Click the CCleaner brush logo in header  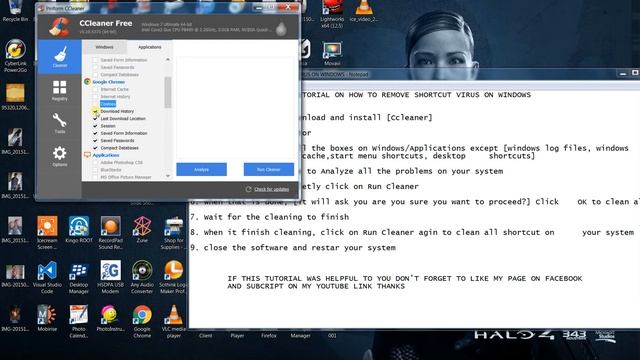[60, 27]
